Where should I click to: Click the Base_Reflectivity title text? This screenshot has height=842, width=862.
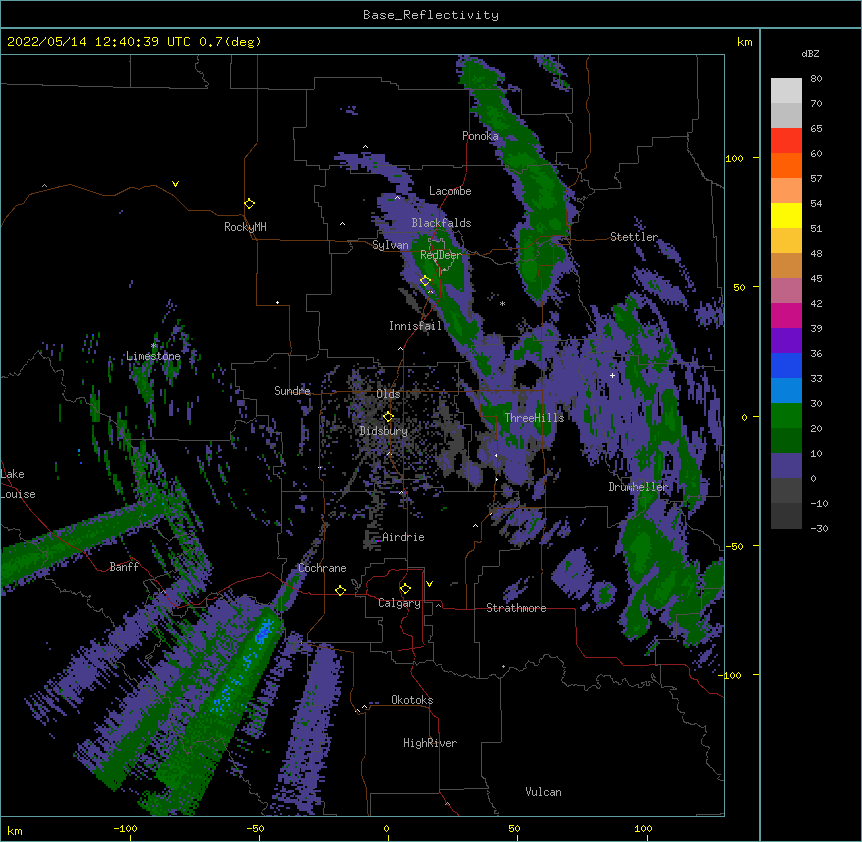click(x=431, y=15)
